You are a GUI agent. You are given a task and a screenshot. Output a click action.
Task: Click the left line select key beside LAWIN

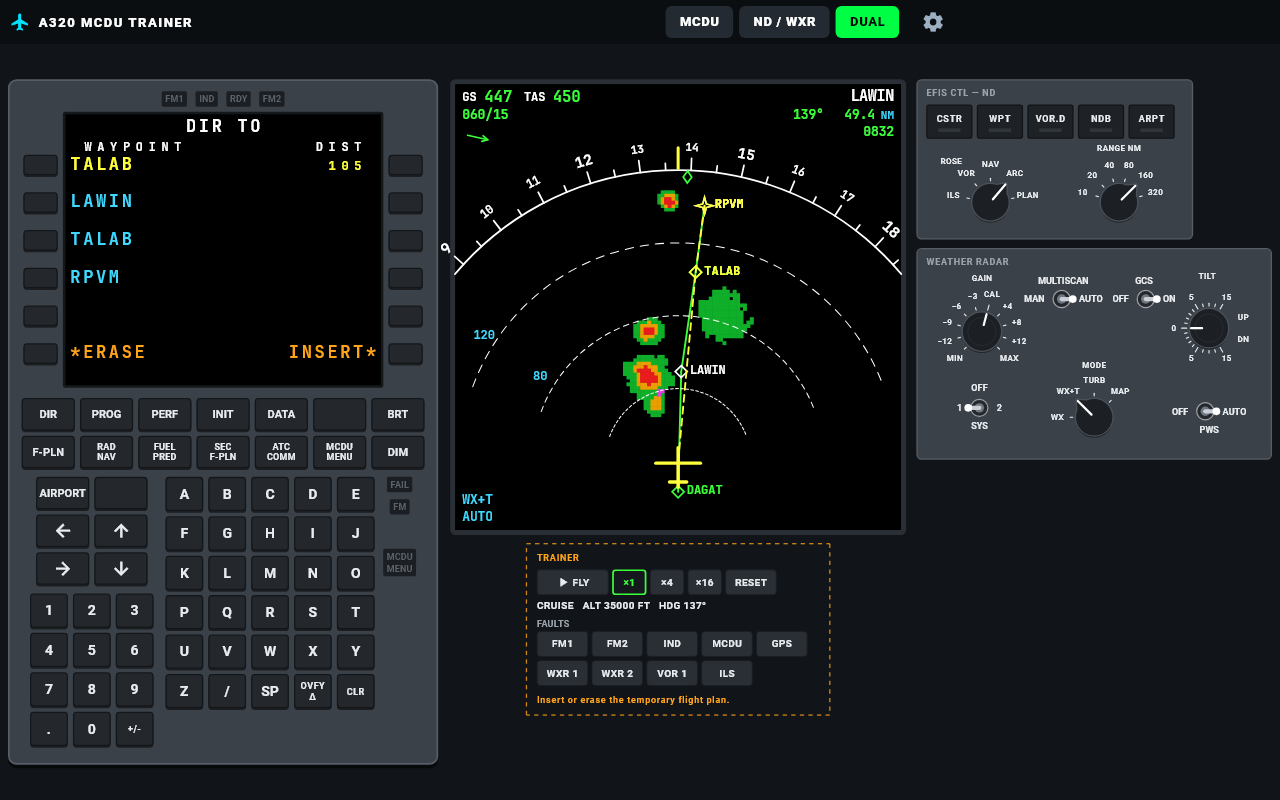[x=41, y=203]
